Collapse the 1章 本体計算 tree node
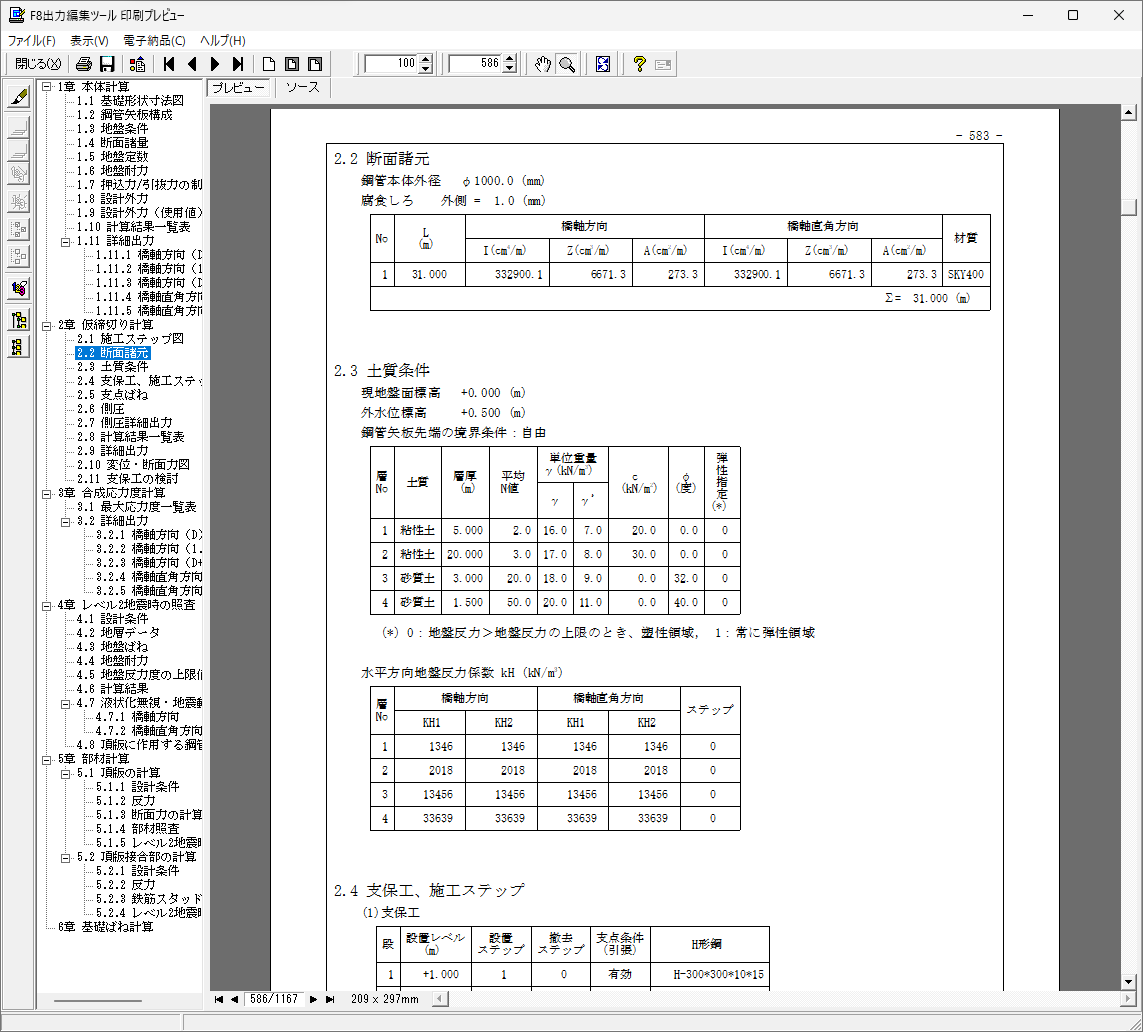Image resolution: width=1143 pixels, height=1032 pixels. [x=47, y=87]
